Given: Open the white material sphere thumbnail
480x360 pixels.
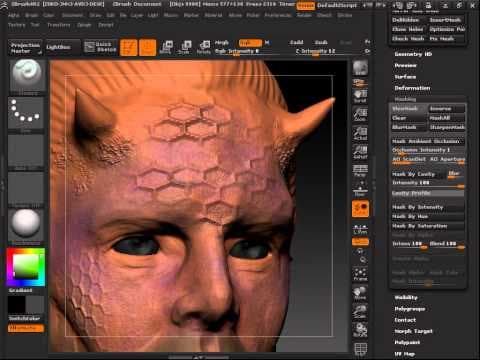Looking at the screenshot, I should tap(26, 224).
